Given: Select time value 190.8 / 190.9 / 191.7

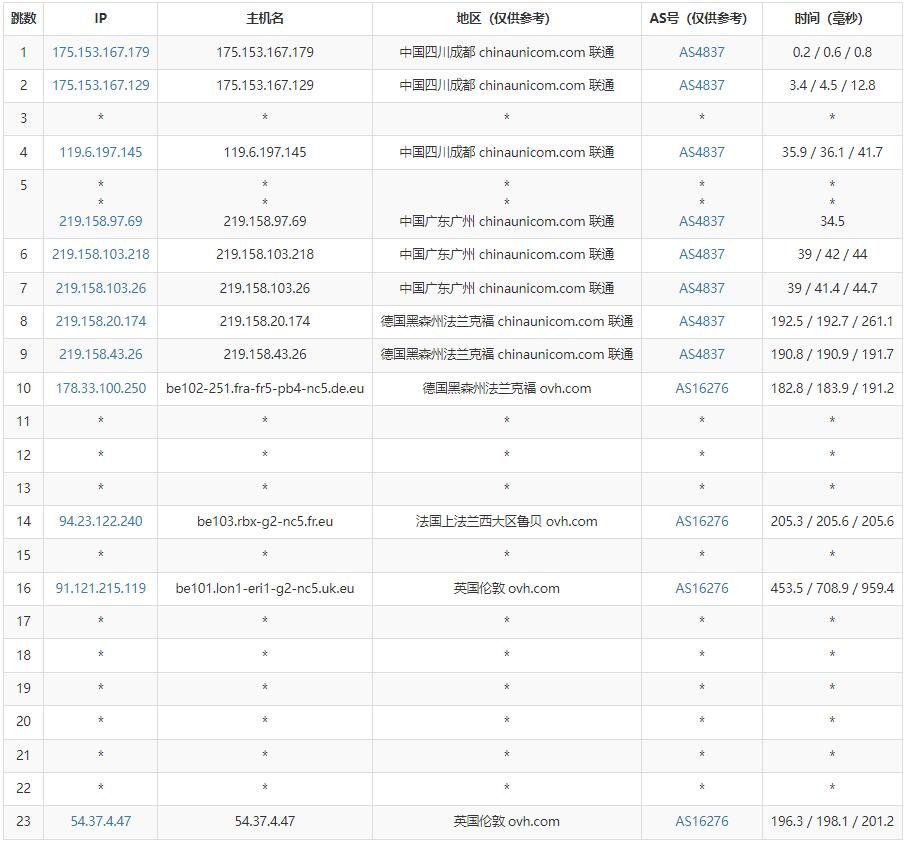Looking at the screenshot, I should point(832,354).
